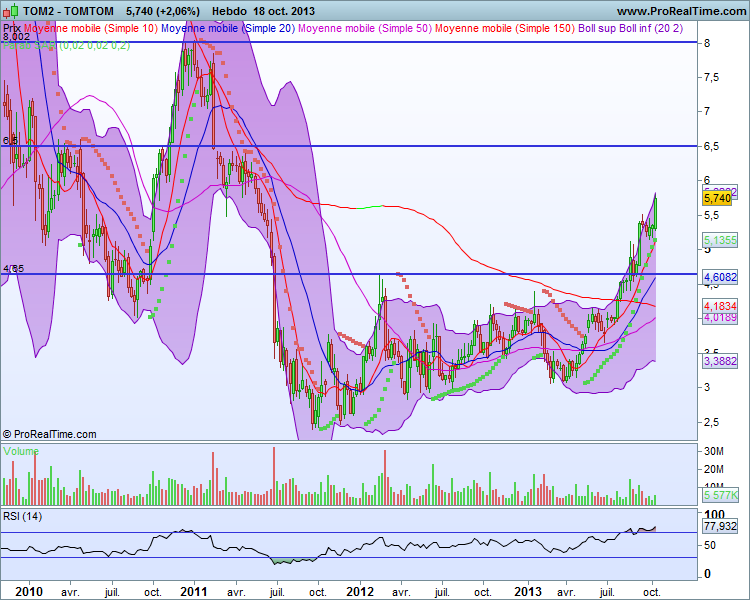Click the 4,1834 red value tag
This screenshot has width=750, height=600.
coord(720,306)
